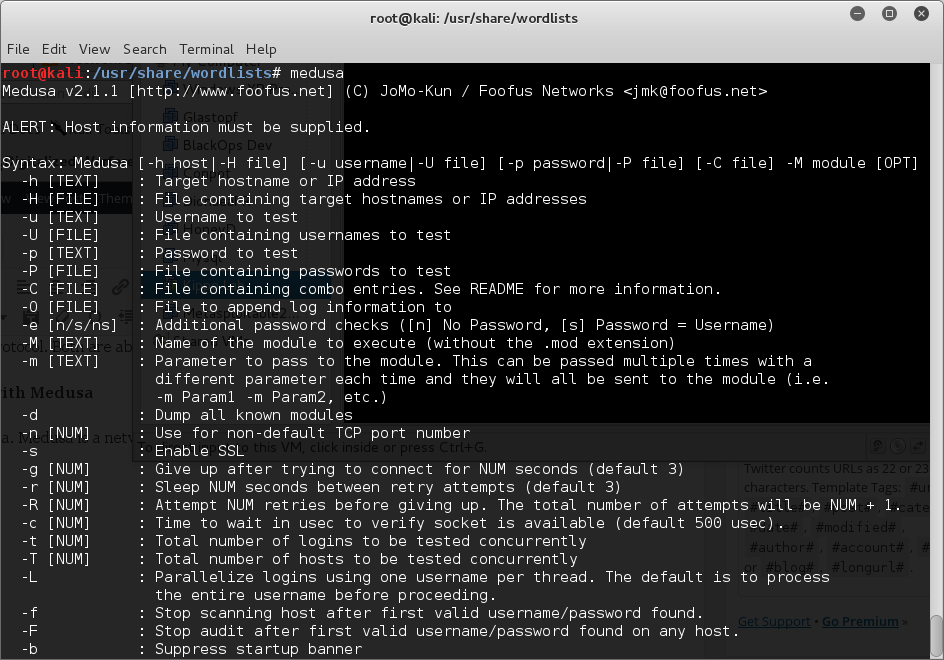Click the www.foofus.net URL in output
Viewport: 944px width, 660px height.
231,91
